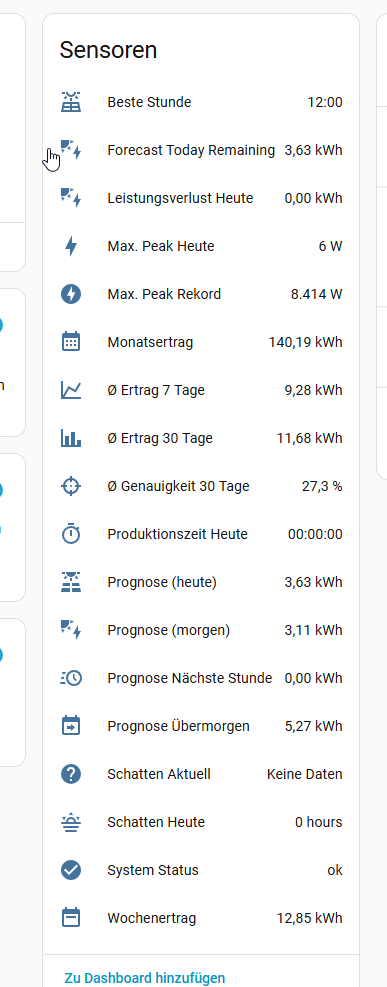This screenshot has width=387, height=987.
Task: Click the lightning icon for Max. Peak Heute
Action: click(x=71, y=246)
